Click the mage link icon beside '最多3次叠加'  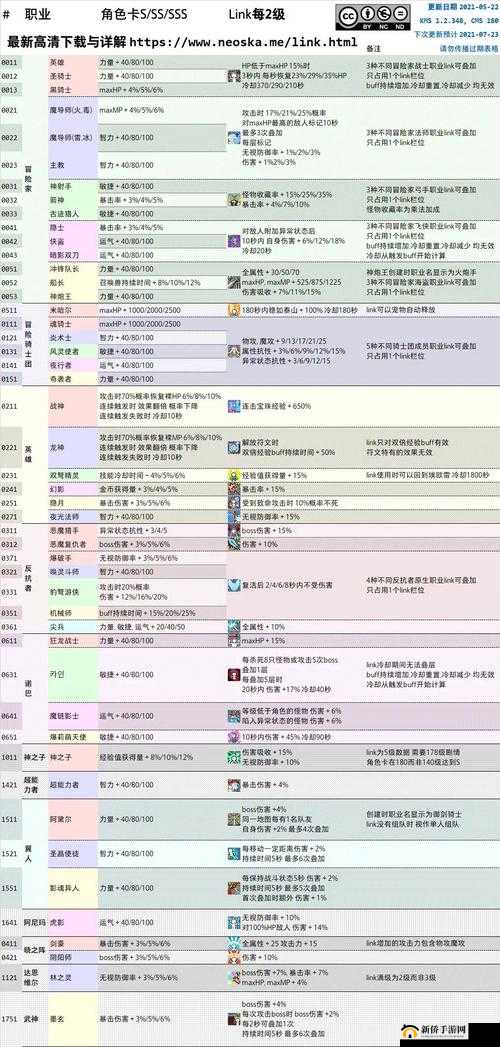pyautogui.click(x=234, y=138)
